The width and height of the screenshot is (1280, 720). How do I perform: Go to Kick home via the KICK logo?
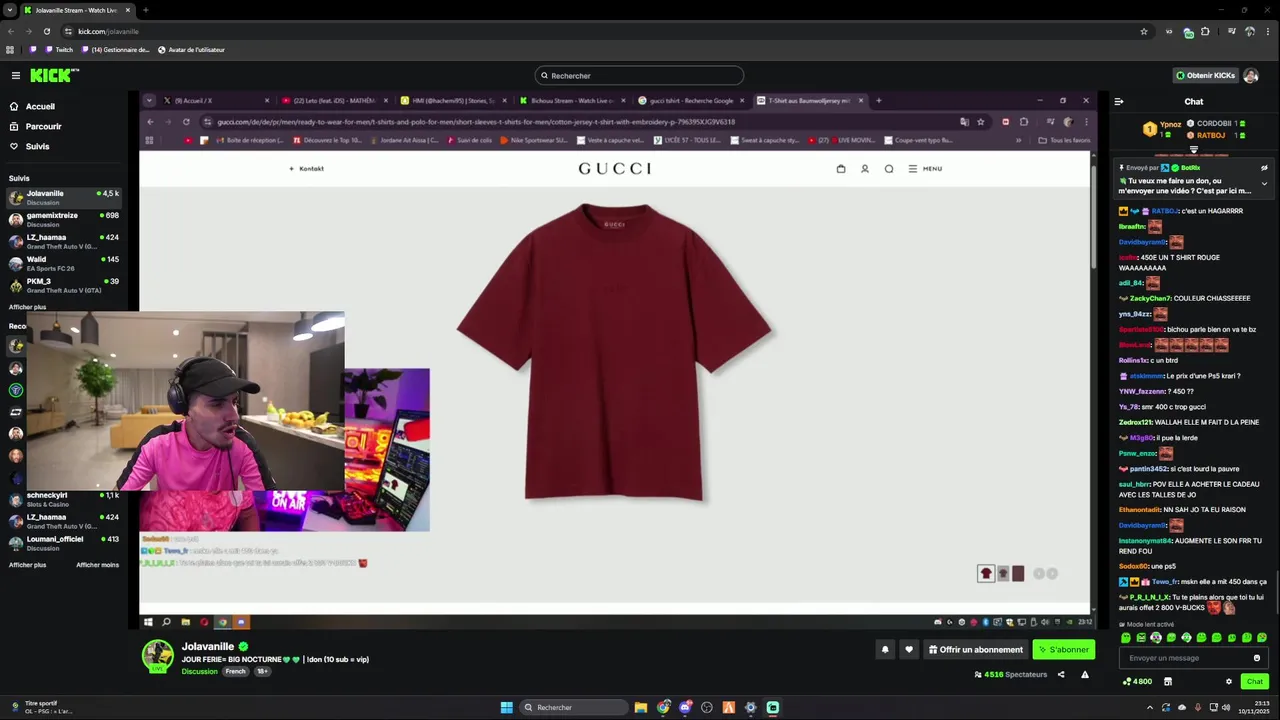click(54, 75)
